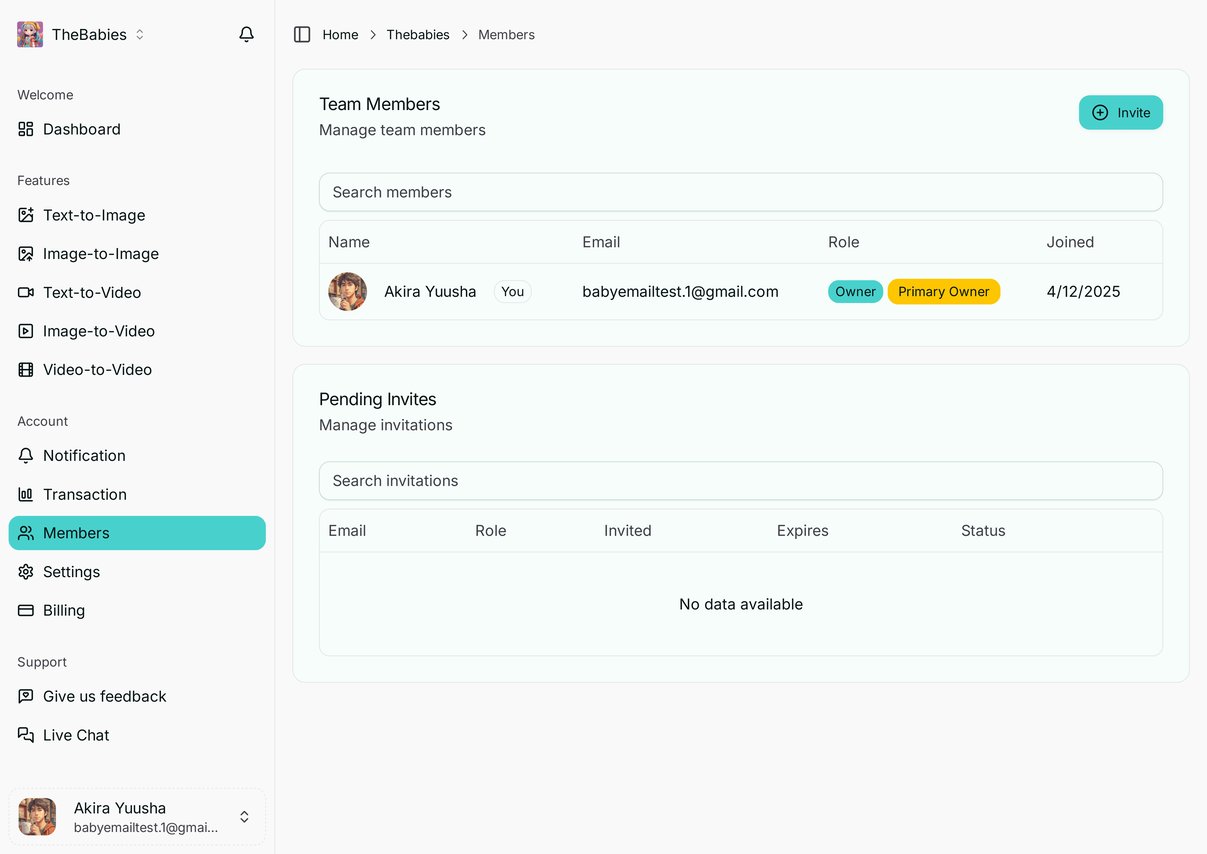1207x854 pixels.
Task: Click the Search members input field
Action: pyautogui.click(x=740, y=192)
